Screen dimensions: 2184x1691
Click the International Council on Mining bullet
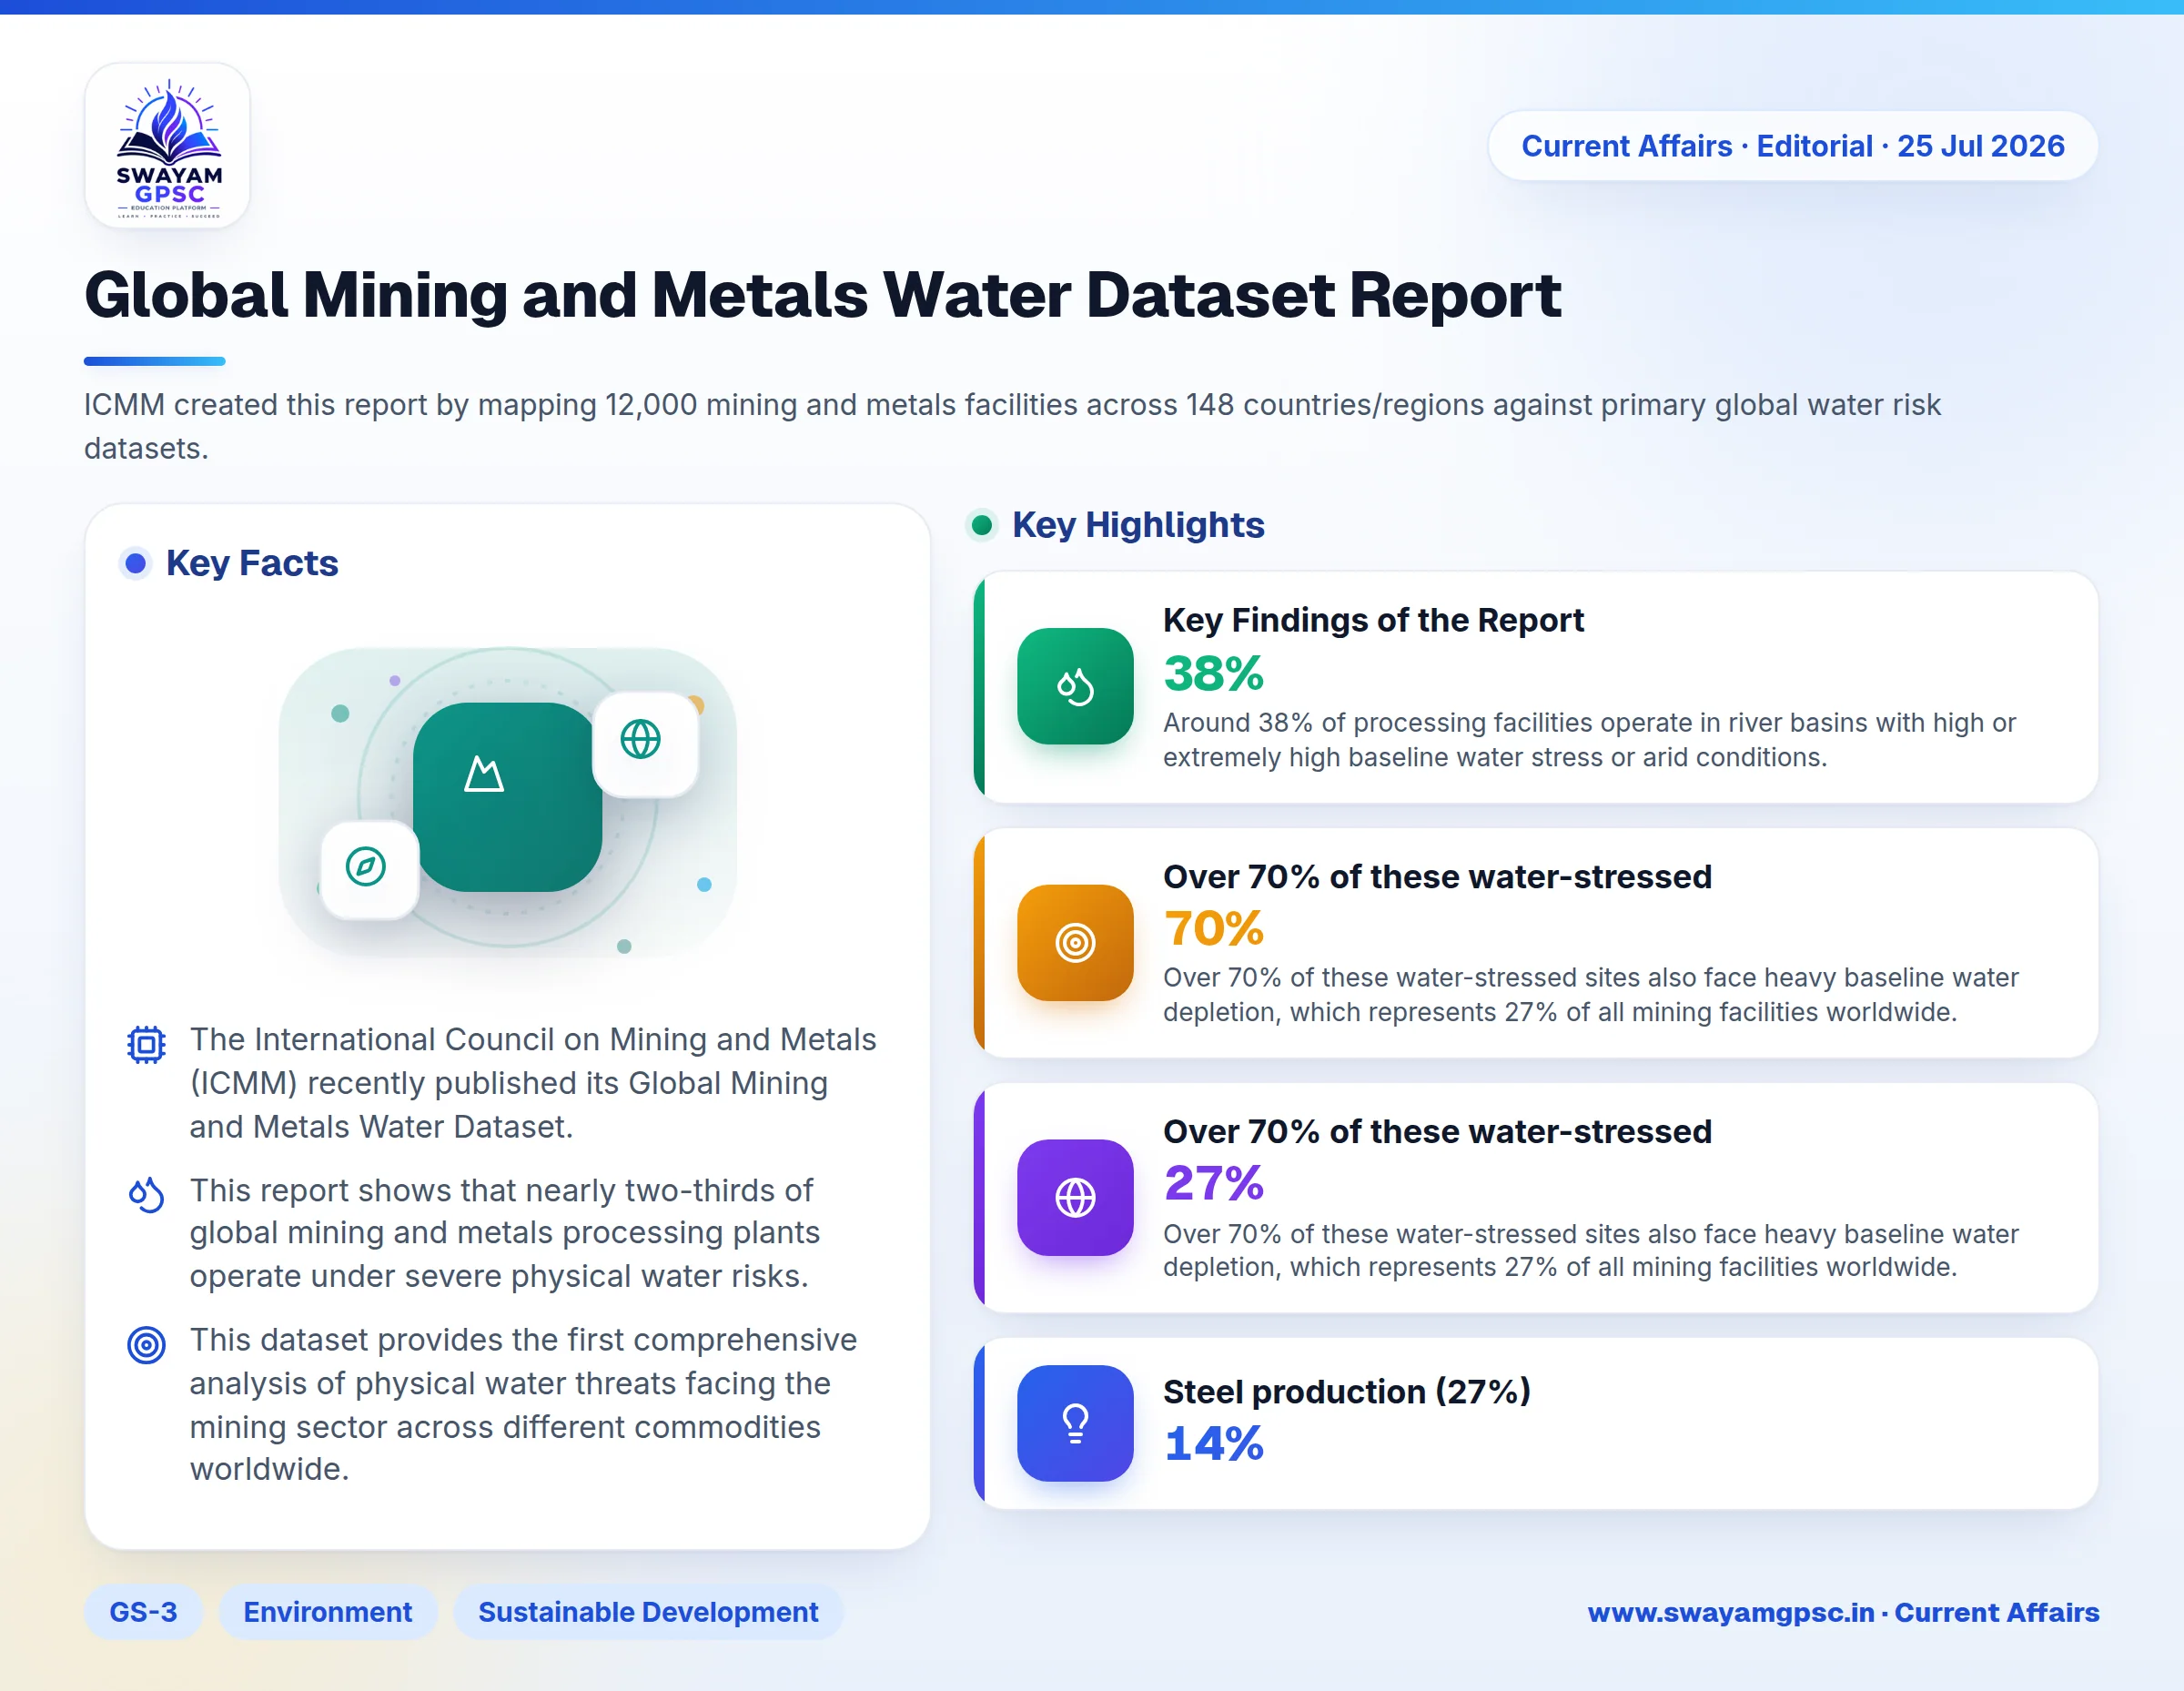[533, 1083]
